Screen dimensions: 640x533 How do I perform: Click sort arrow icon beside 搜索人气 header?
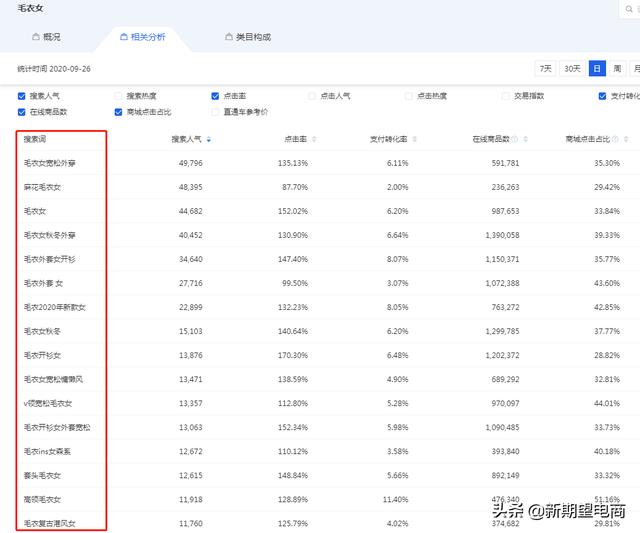207,139
